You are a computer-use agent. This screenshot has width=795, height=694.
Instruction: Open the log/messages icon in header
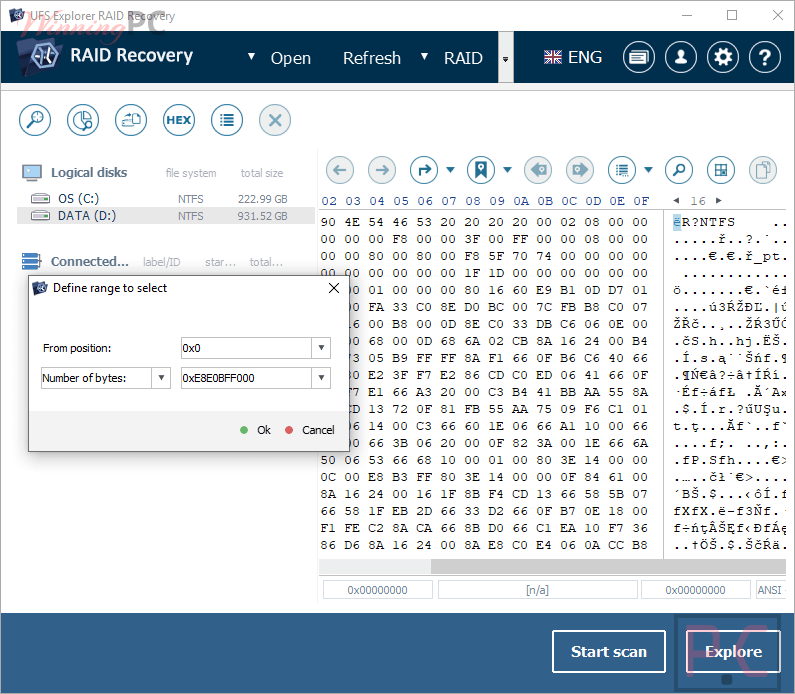(x=638, y=57)
